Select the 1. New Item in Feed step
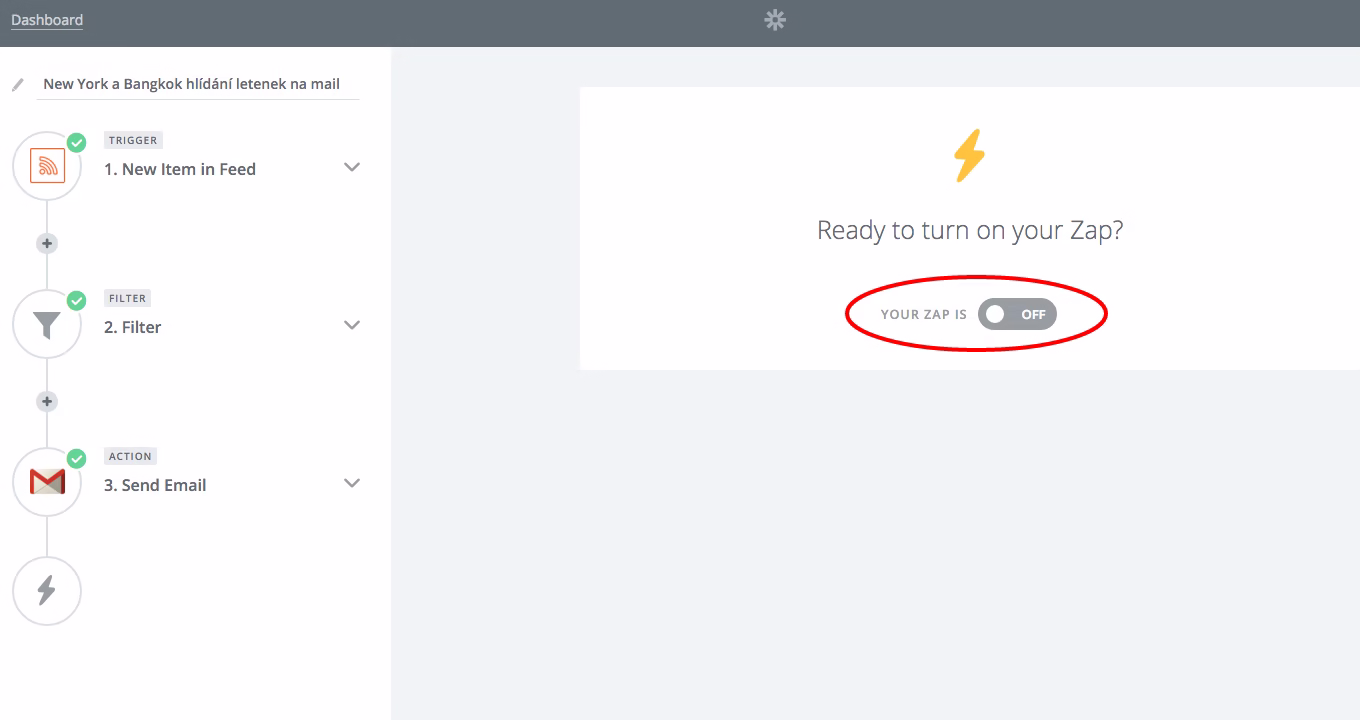This screenshot has height=720, width=1360. pos(180,169)
